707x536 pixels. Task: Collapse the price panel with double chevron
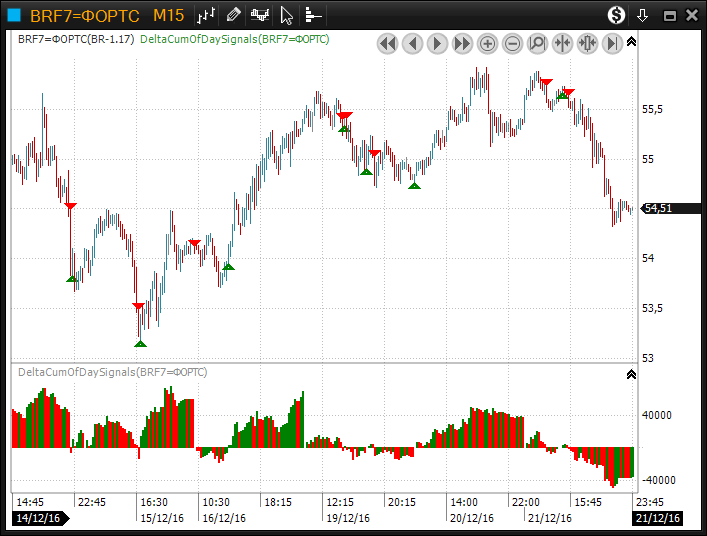[x=631, y=42]
